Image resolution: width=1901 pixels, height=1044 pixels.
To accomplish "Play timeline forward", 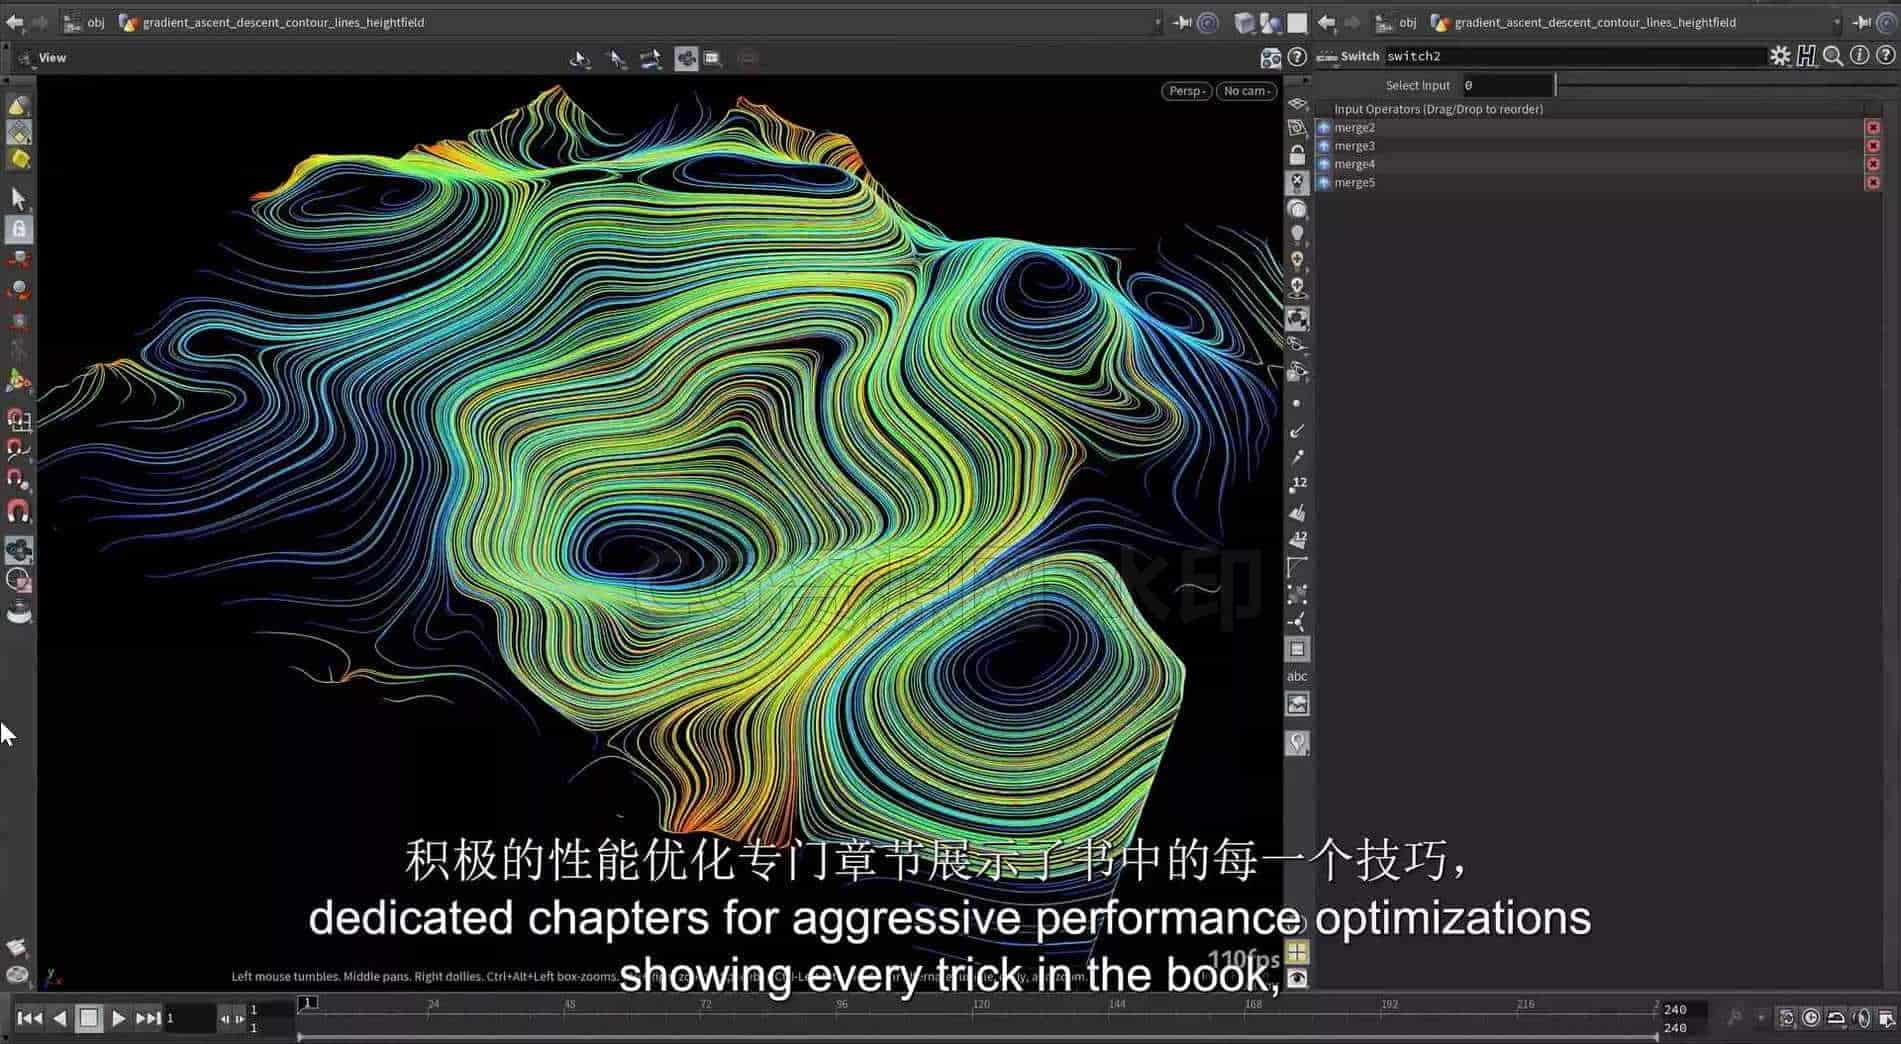I will (118, 1018).
